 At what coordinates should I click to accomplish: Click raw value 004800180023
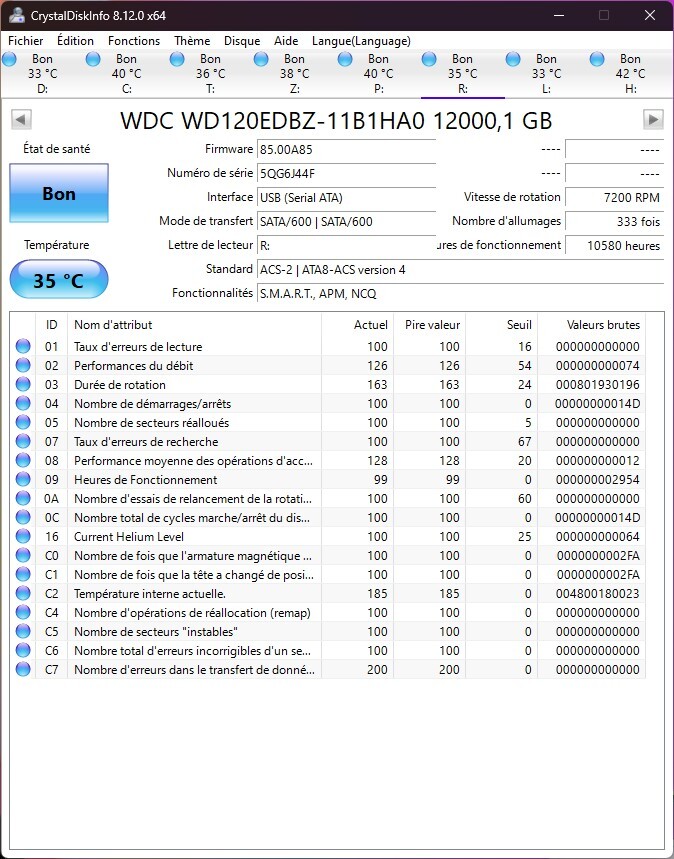(597, 593)
